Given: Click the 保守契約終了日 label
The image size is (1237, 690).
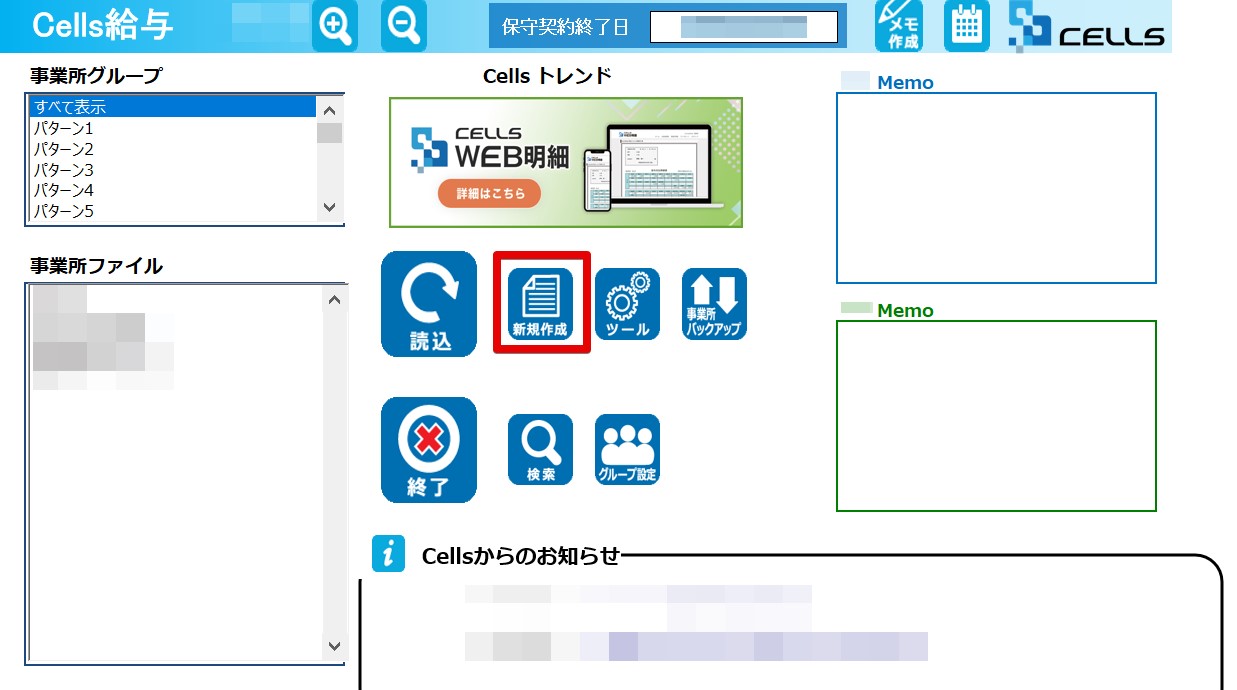Looking at the screenshot, I should click(565, 27).
